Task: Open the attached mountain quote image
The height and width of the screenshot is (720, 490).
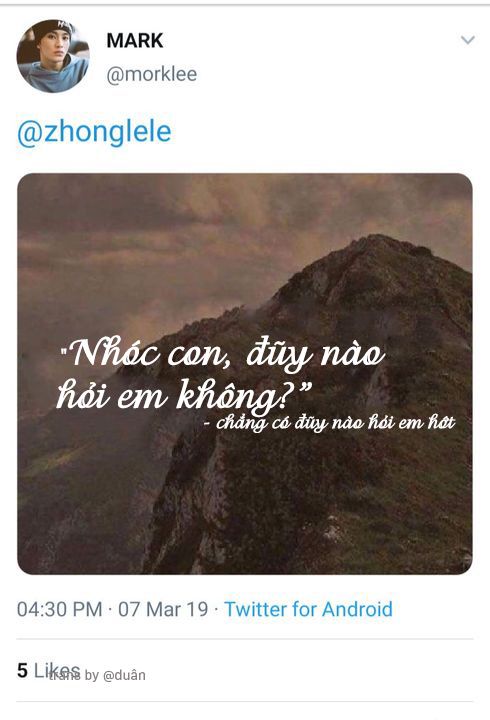Action: pos(245,374)
